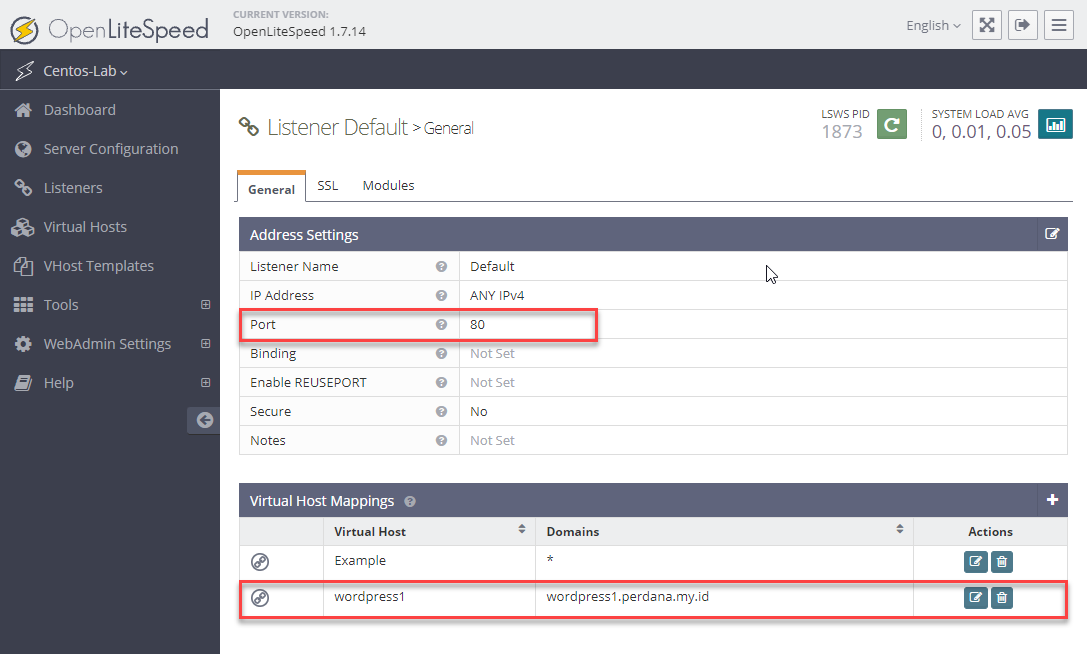The image size is (1087, 654).
Task: Click LSWS PID value 1873
Action: (842, 132)
